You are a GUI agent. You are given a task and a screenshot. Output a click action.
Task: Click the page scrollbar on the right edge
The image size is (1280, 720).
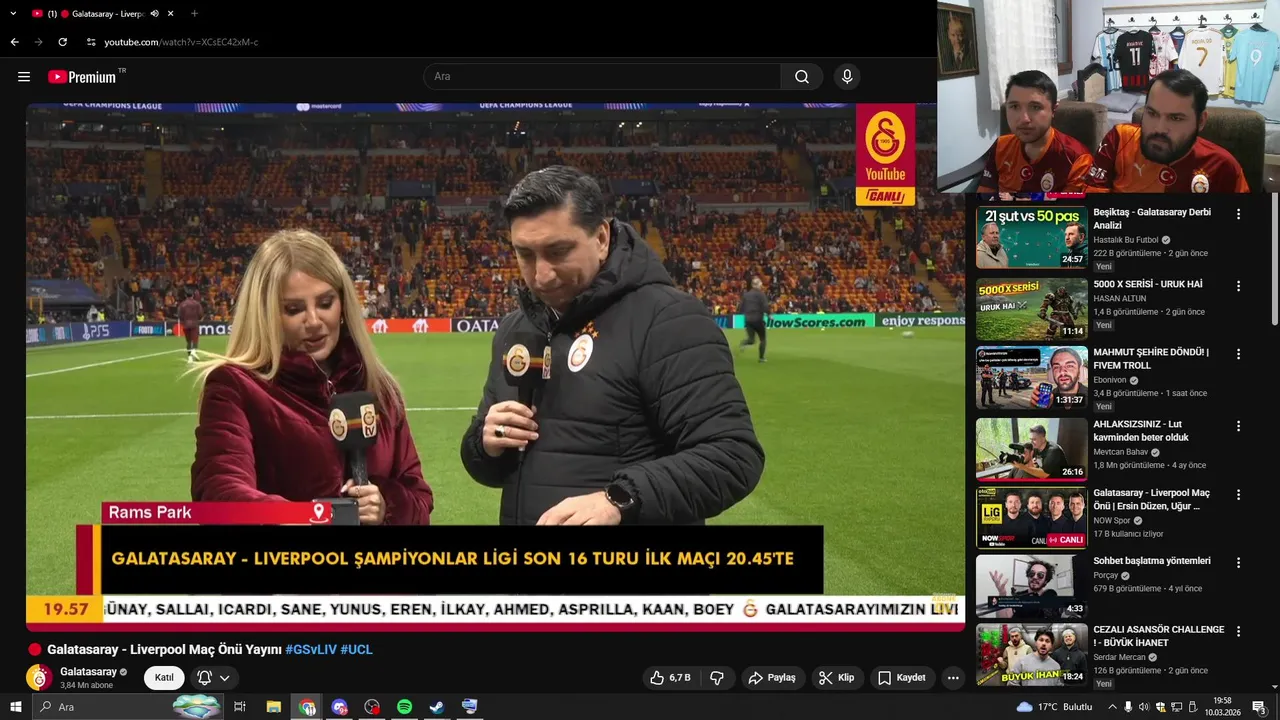coord(1274,260)
